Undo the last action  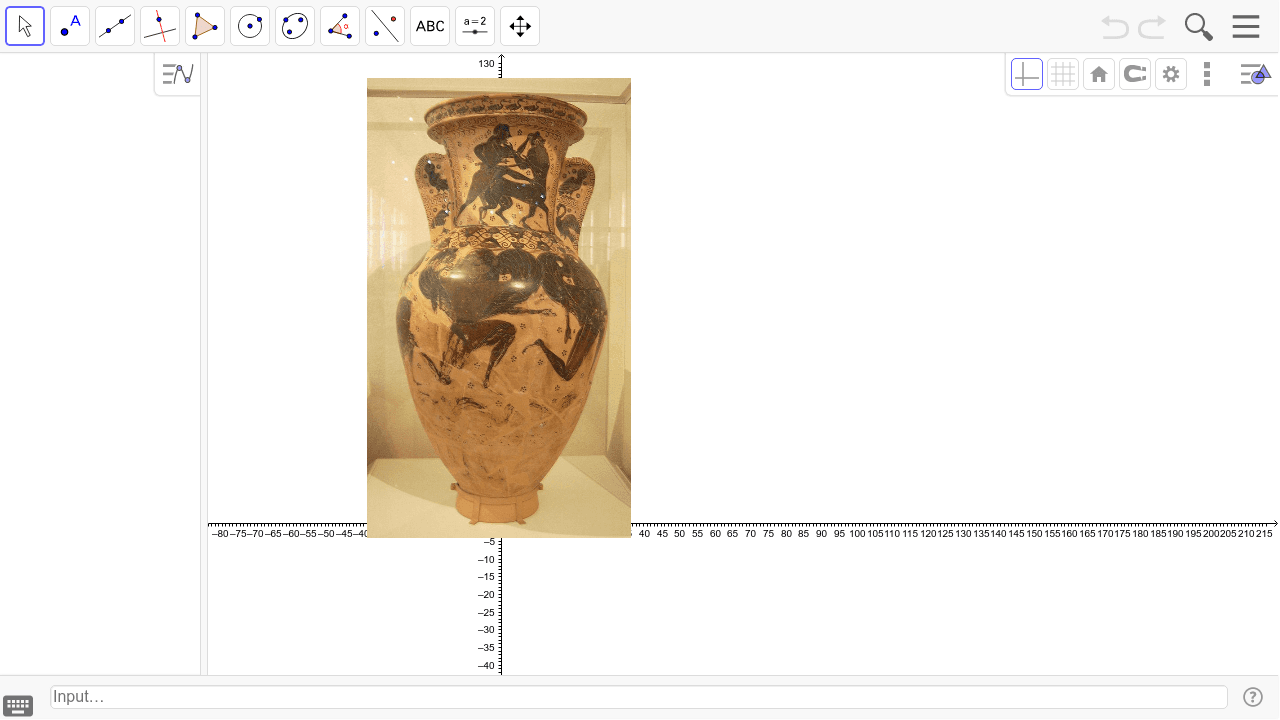tap(1115, 27)
